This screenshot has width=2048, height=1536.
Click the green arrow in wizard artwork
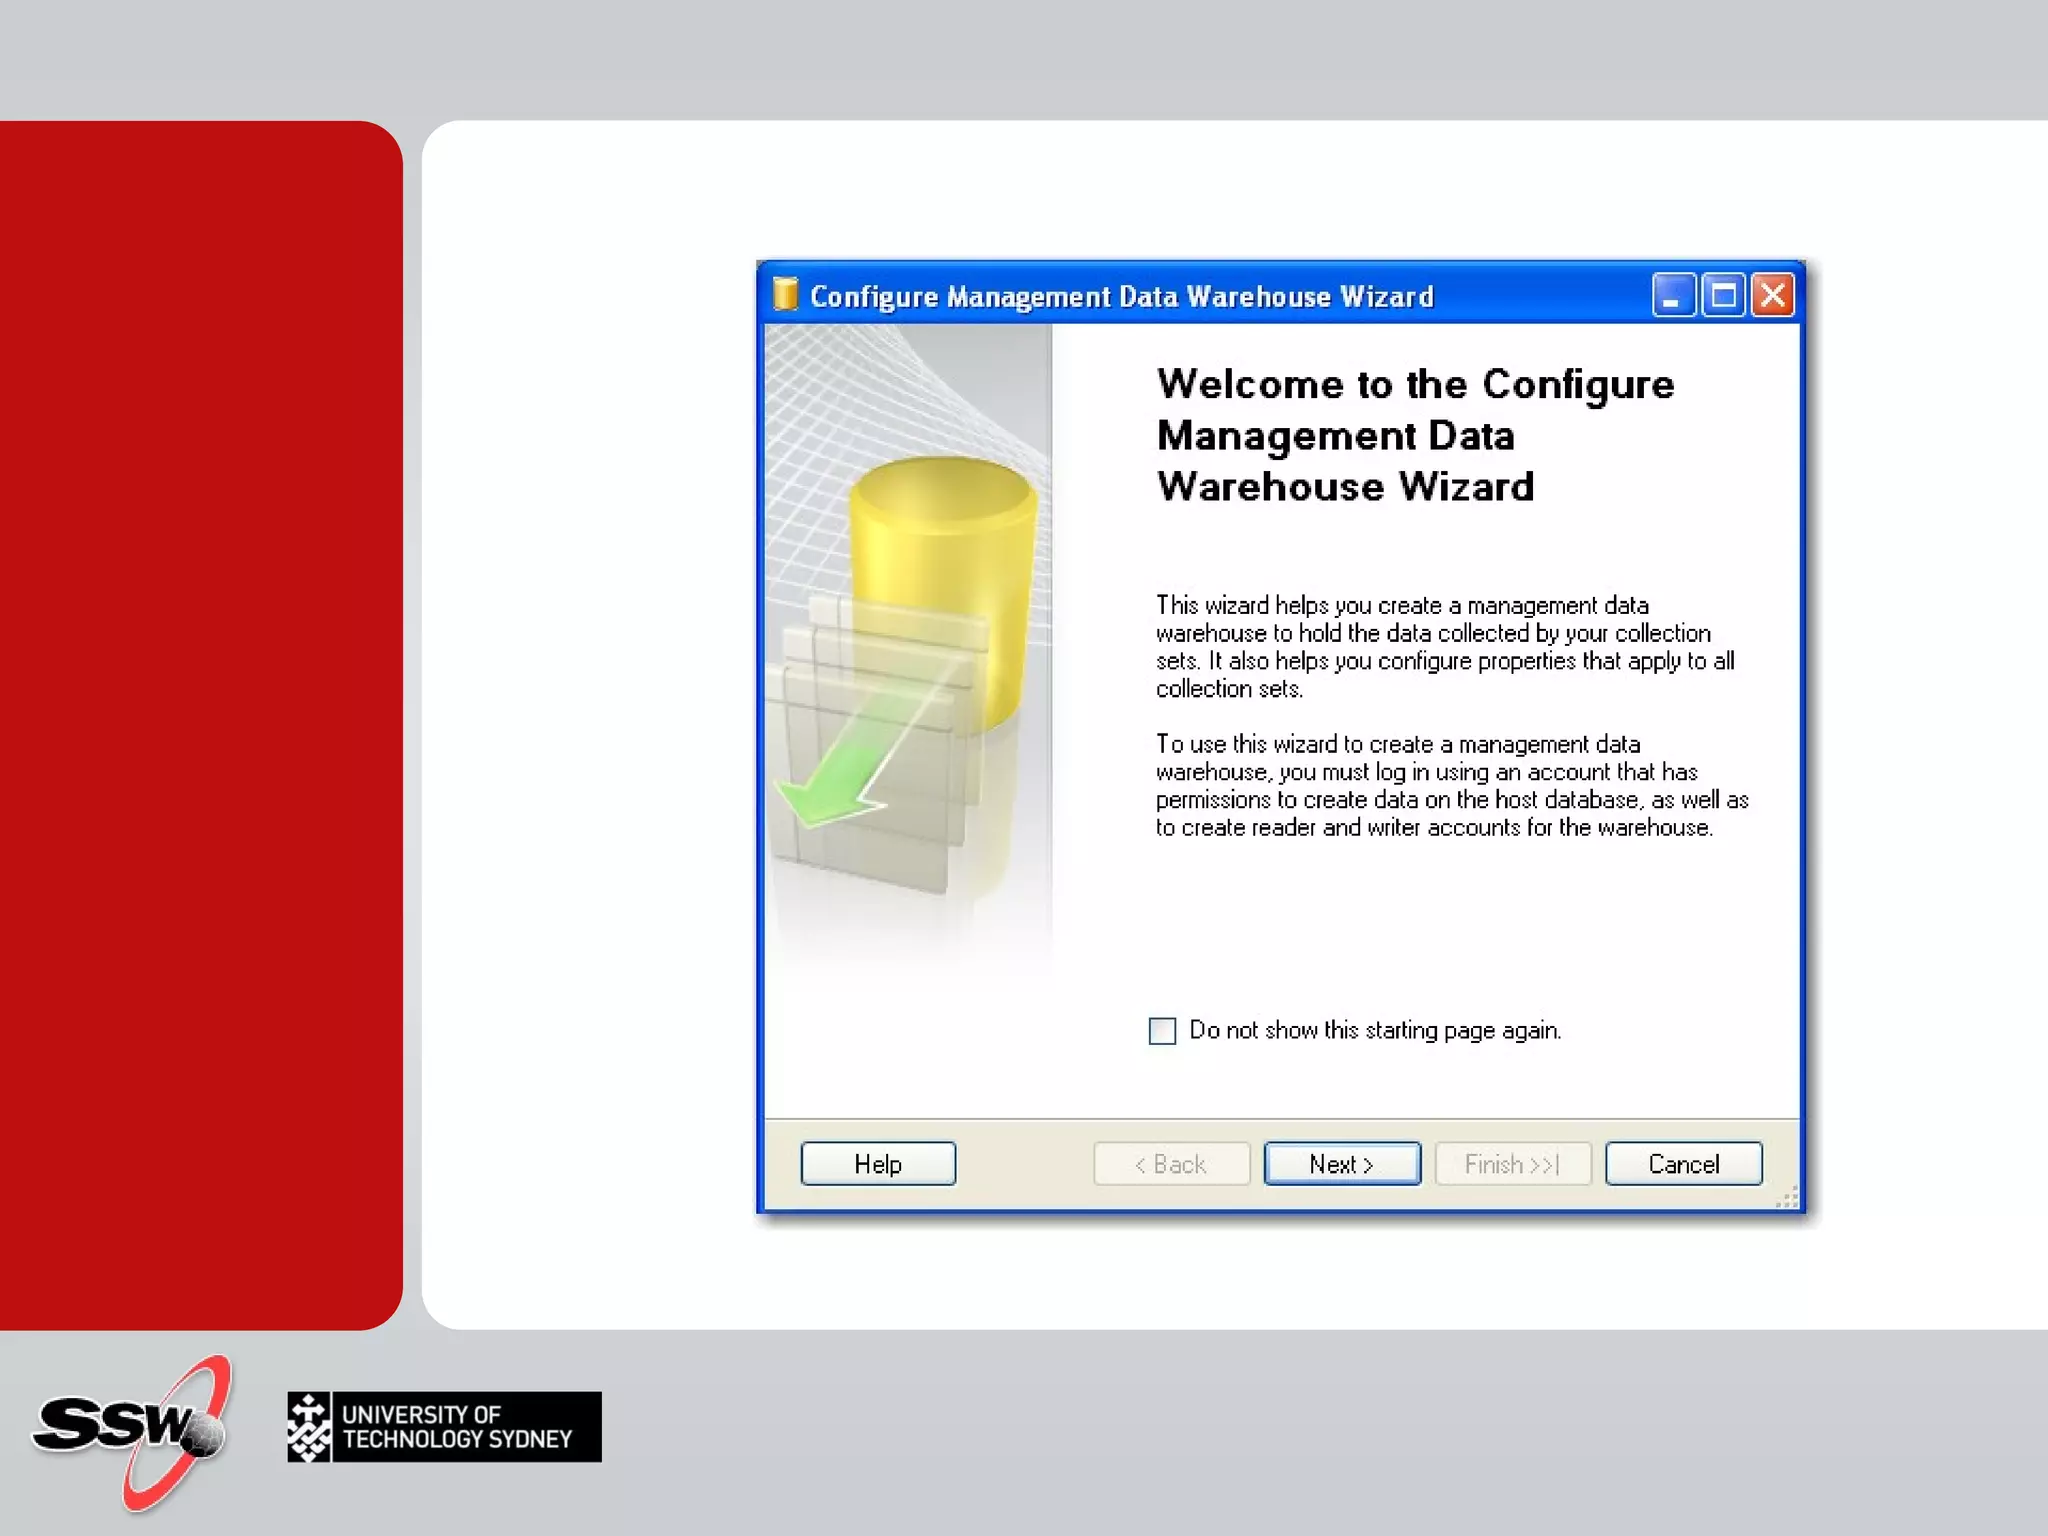(840, 780)
